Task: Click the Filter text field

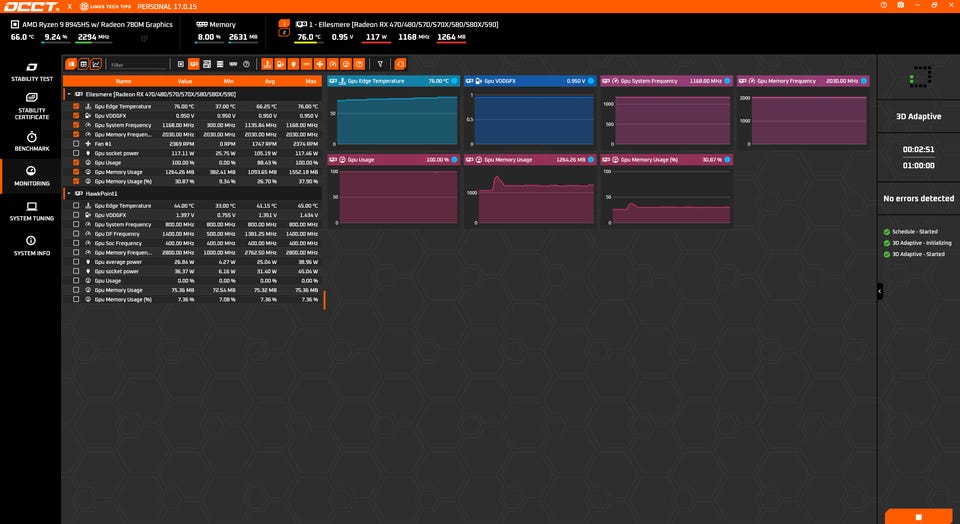Action: tap(138, 64)
